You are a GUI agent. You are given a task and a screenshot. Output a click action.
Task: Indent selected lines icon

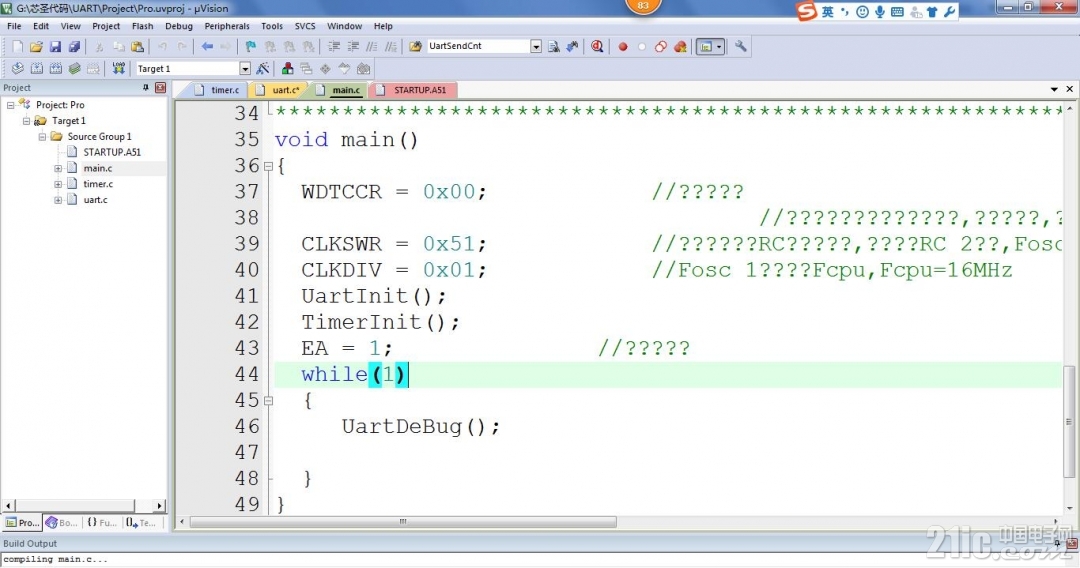pyautogui.click(x=334, y=47)
